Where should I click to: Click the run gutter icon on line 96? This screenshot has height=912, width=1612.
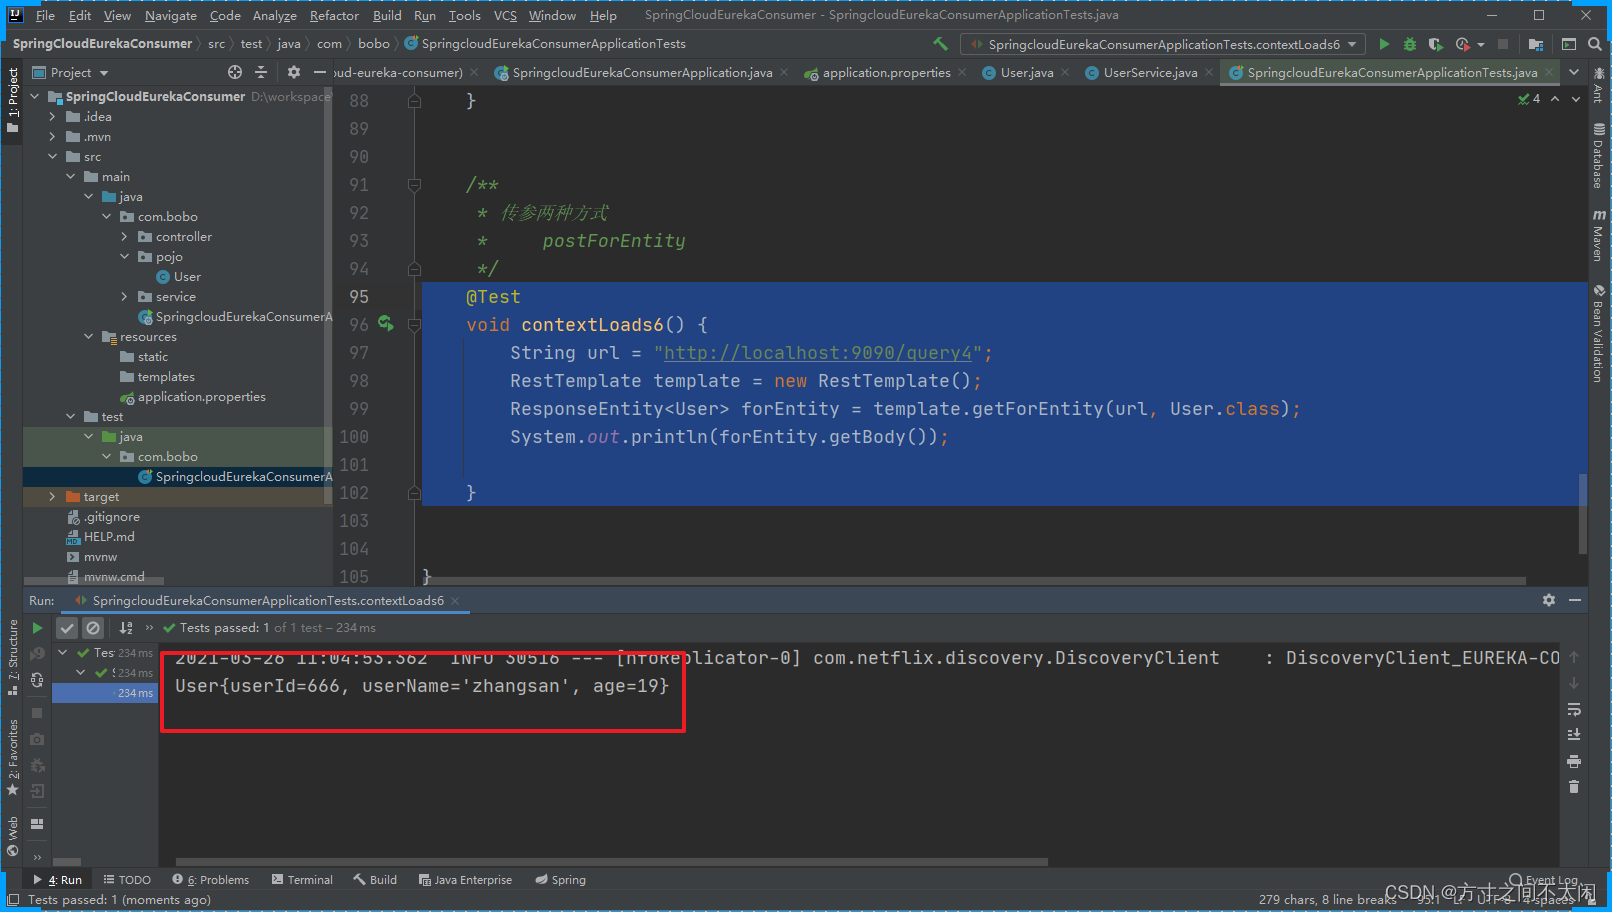pos(386,324)
